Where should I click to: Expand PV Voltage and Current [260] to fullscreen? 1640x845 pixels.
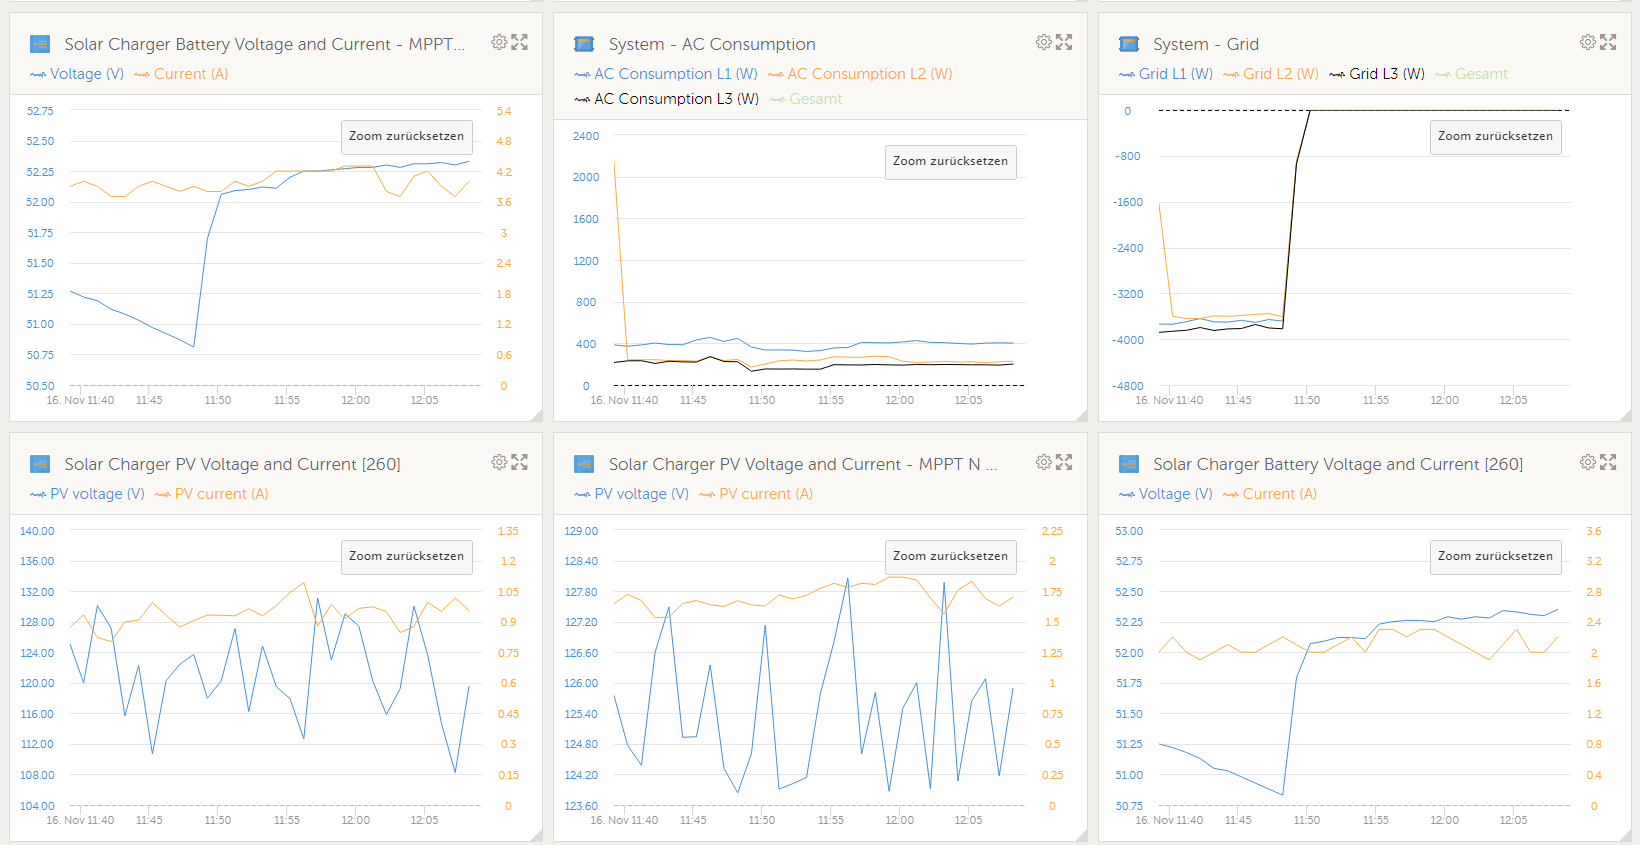pos(520,462)
